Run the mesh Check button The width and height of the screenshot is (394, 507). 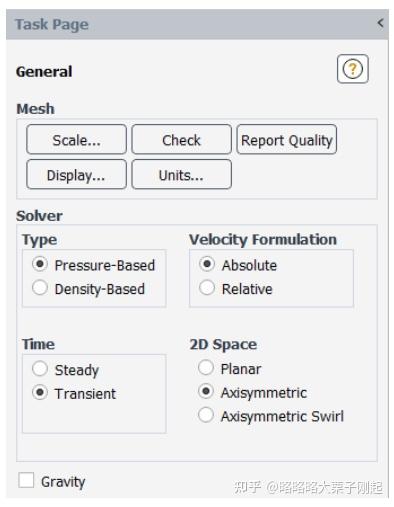[181, 140]
